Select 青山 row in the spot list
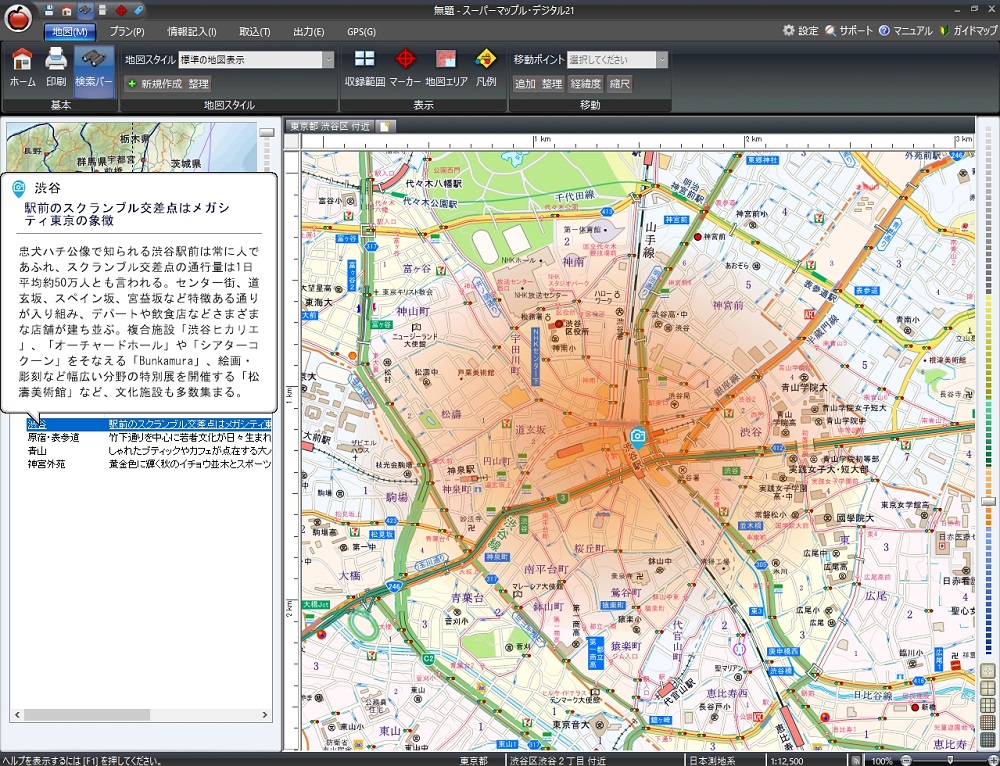The width and height of the screenshot is (1000, 766). tap(149, 451)
